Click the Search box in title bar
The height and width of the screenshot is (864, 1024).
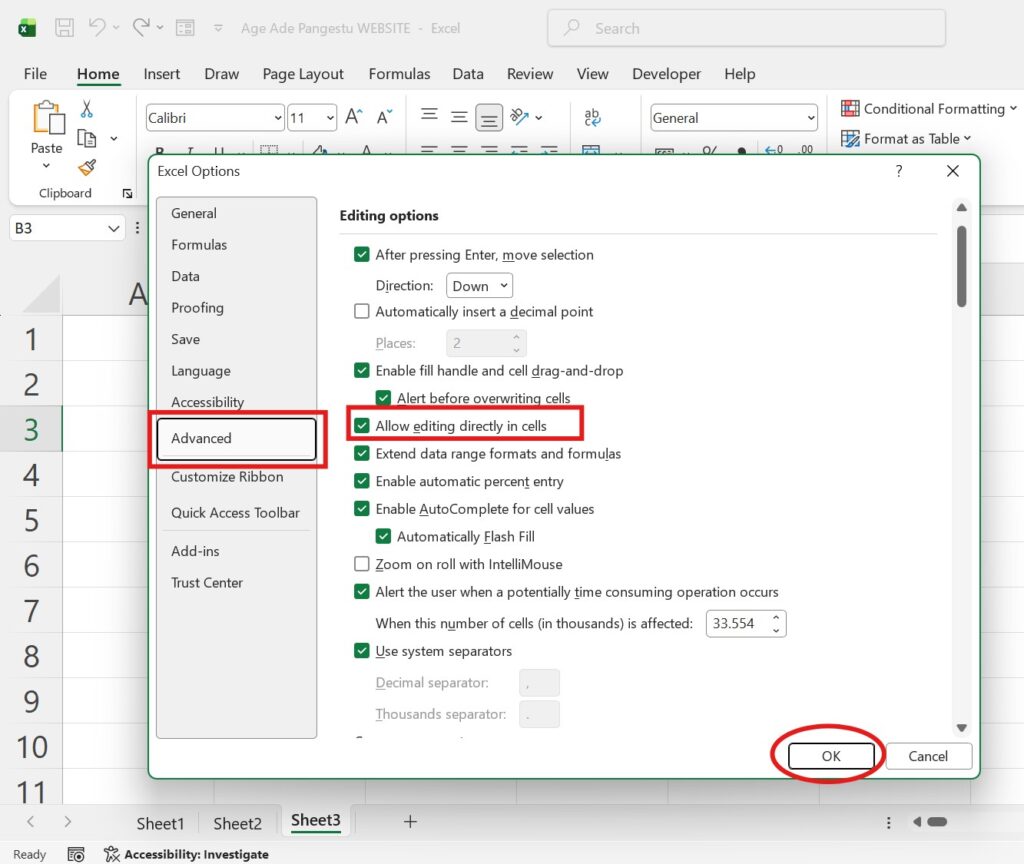[x=746, y=28]
